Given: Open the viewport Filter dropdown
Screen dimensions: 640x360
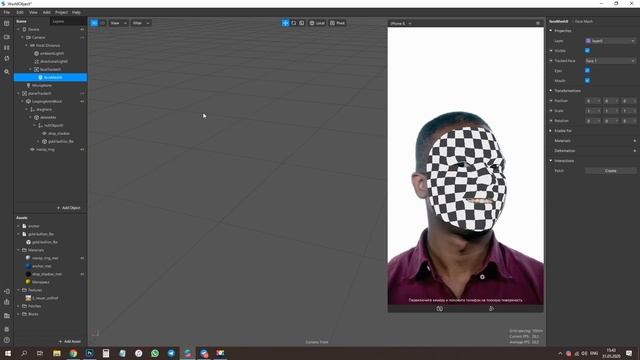Looking at the screenshot, I should pos(141,23).
